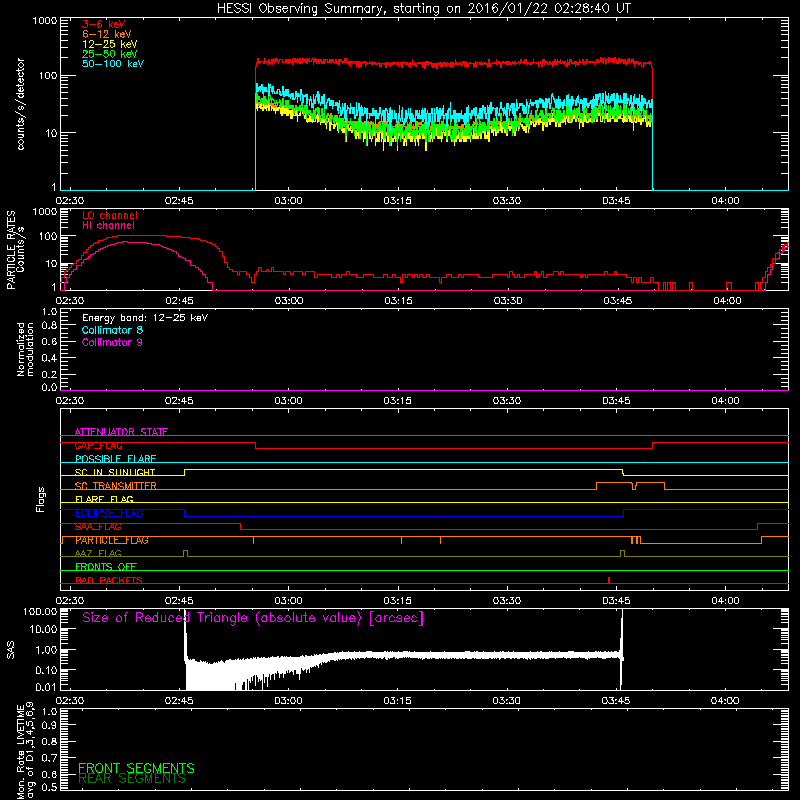The image size is (800, 800).
Task: Click the yellow 12-25 keV legend label
Action: [x=109, y=44]
